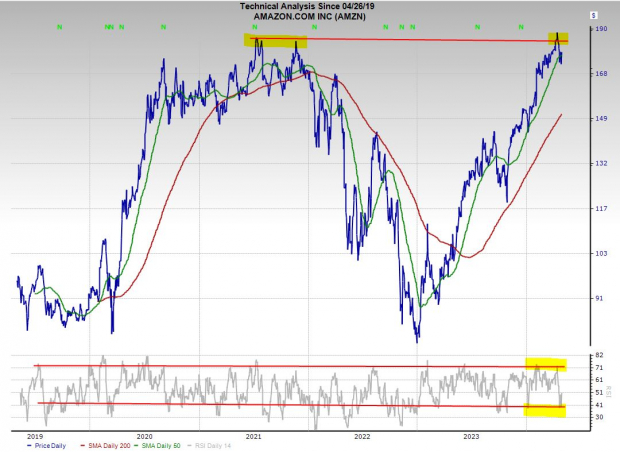The width and height of the screenshot is (620, 452).
Task: Select the lower yellow RSI highlight box
Action: [546, 409]
